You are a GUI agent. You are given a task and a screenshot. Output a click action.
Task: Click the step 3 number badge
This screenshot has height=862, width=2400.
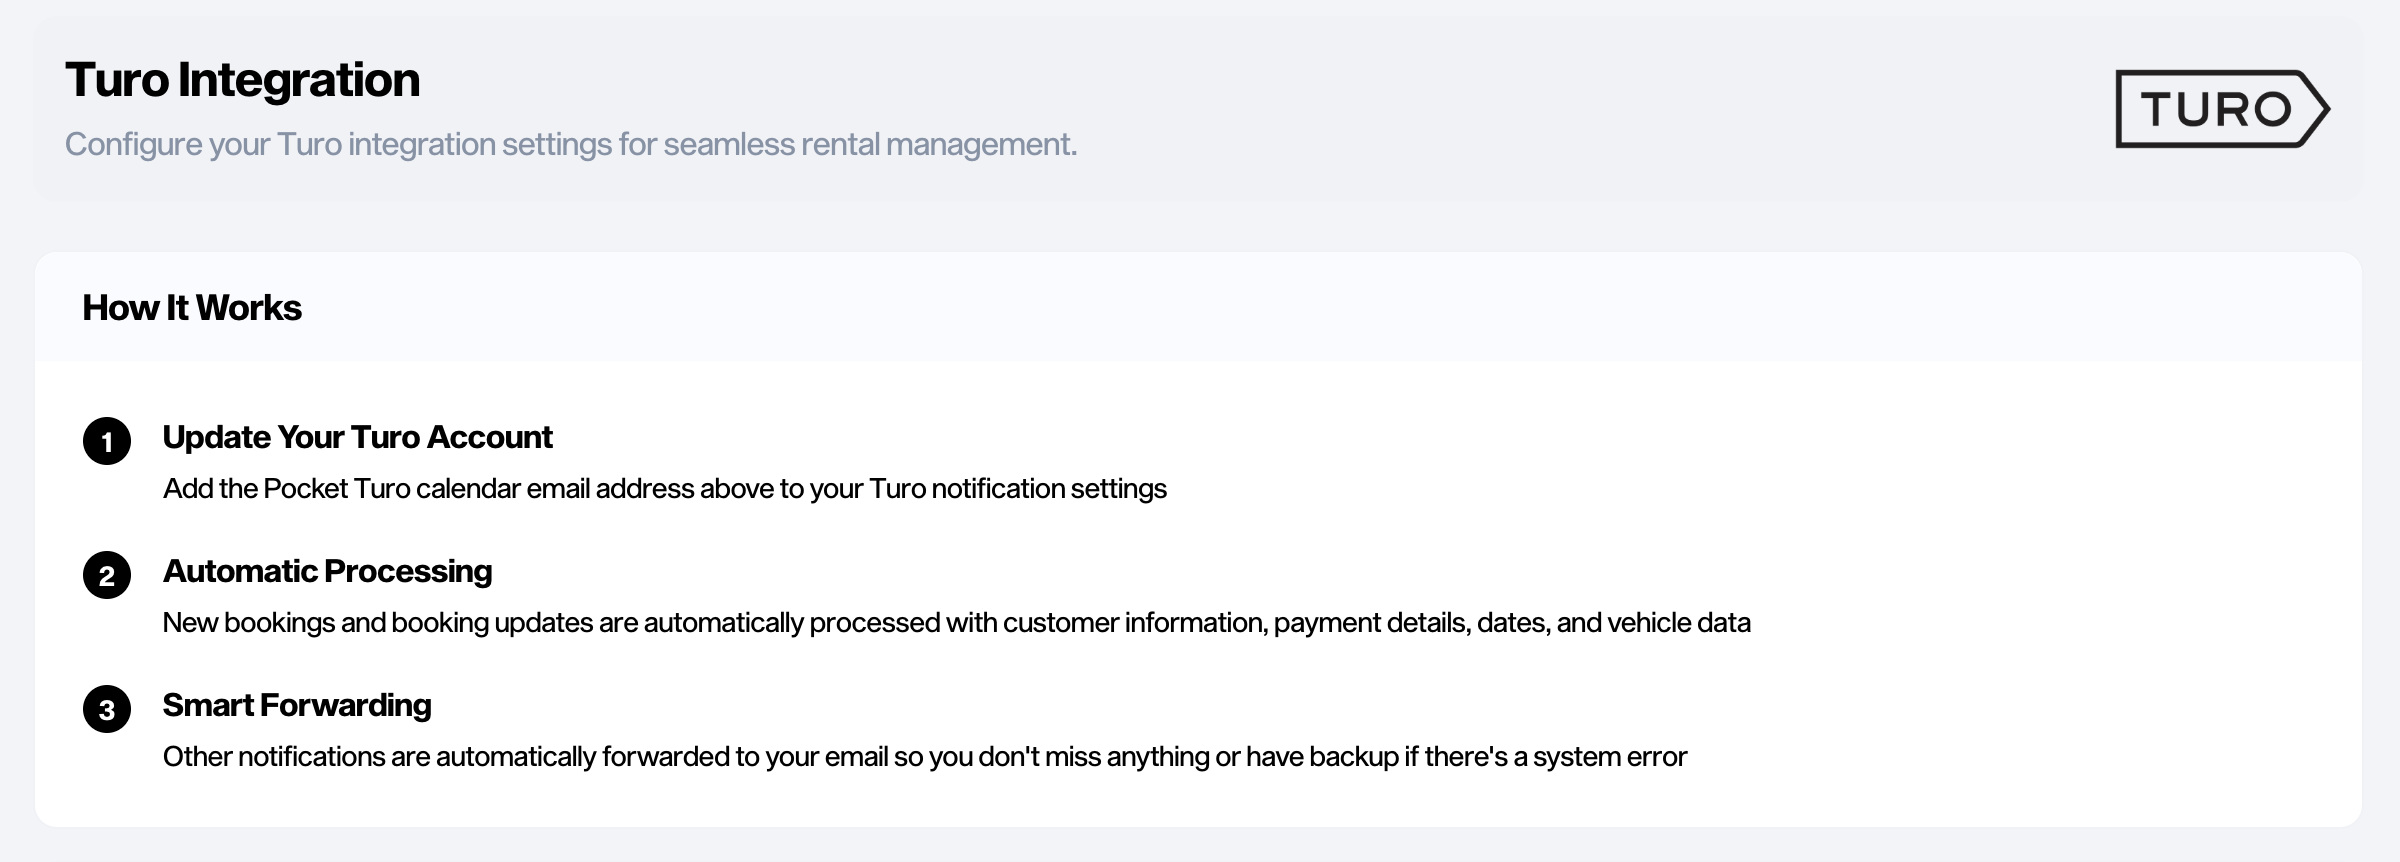107,709
